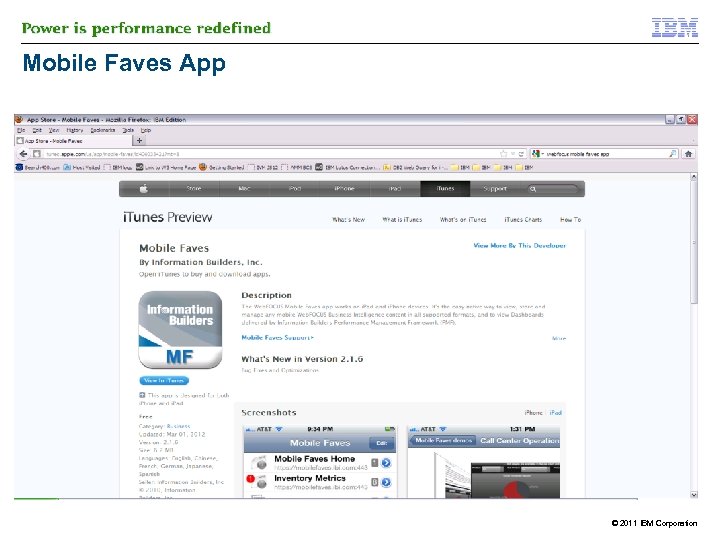Click Mobile Faves demos back button
720x540 pixels.
(x=442, y=441)
